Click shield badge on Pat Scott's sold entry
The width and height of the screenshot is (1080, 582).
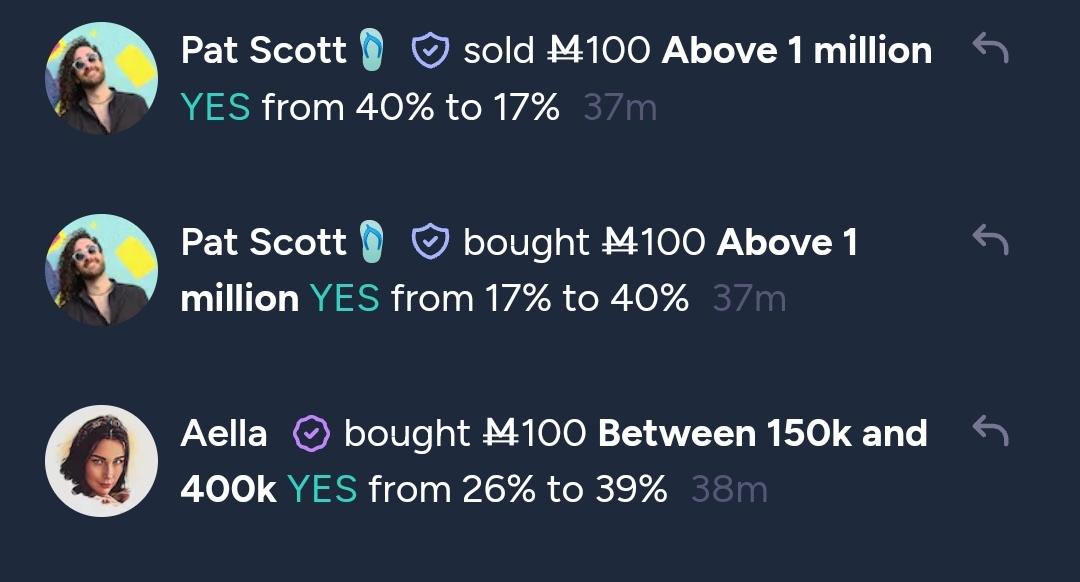point(430,50)
